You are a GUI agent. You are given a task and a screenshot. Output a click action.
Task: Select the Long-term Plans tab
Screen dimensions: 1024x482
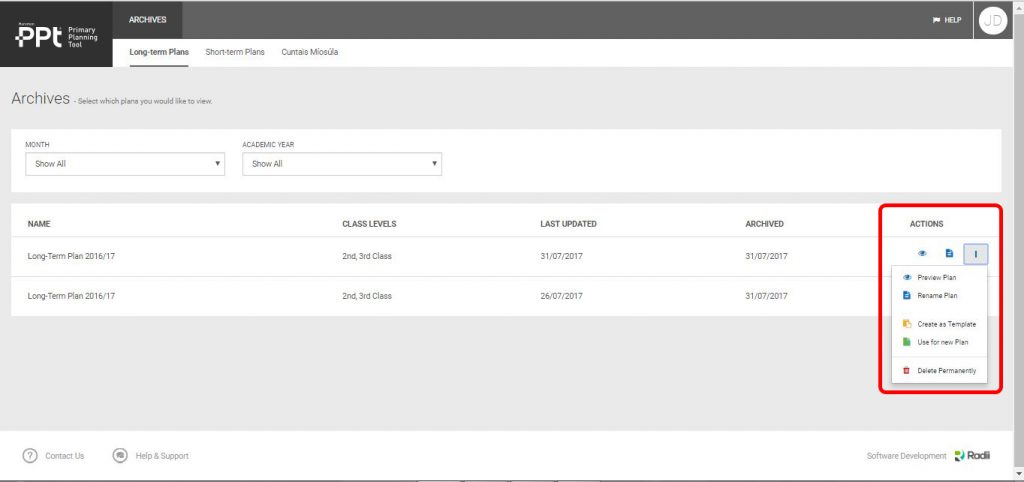(159, 52)
